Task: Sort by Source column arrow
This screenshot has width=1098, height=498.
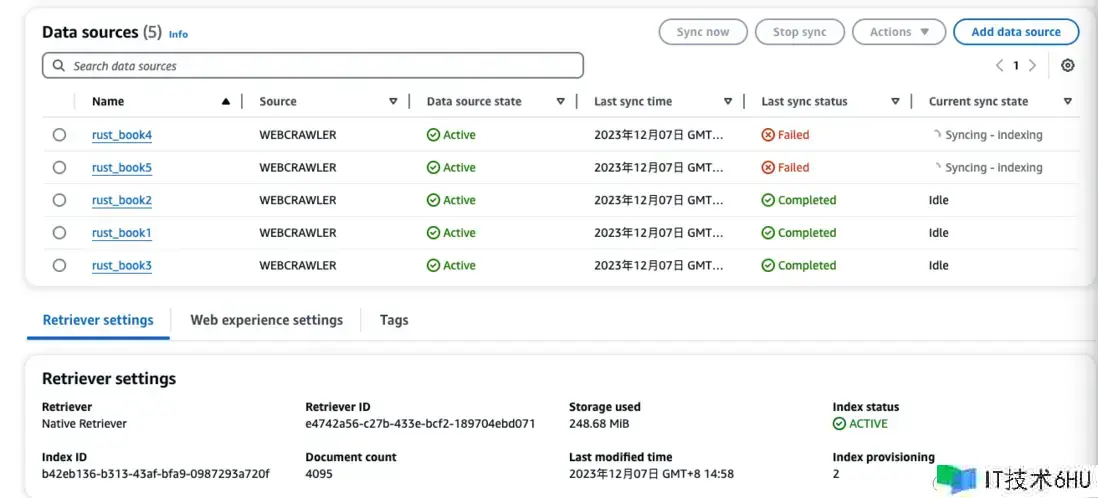Action: pyautogui.click(x=394, y=102)
